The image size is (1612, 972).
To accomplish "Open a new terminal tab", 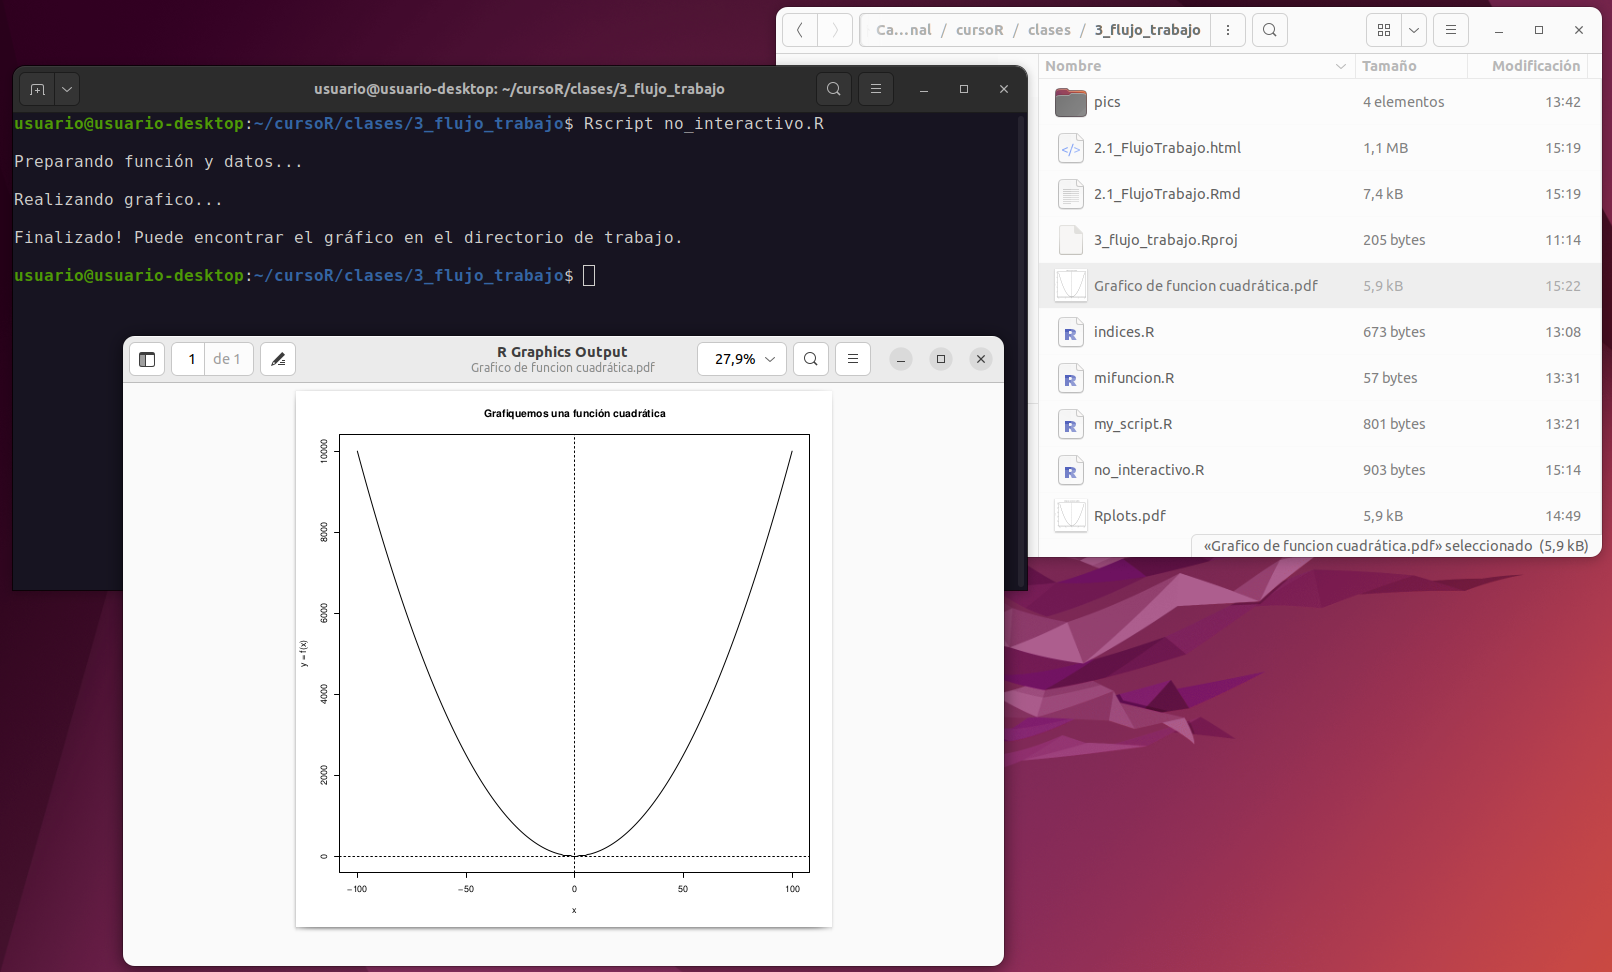I will pos(37,89).
